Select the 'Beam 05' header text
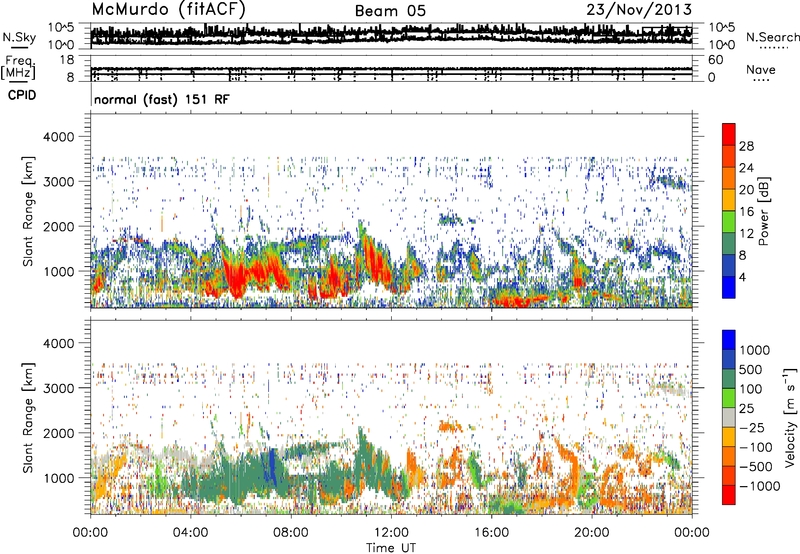This screenshot has width=800, height=554. (x=390, y=11)
